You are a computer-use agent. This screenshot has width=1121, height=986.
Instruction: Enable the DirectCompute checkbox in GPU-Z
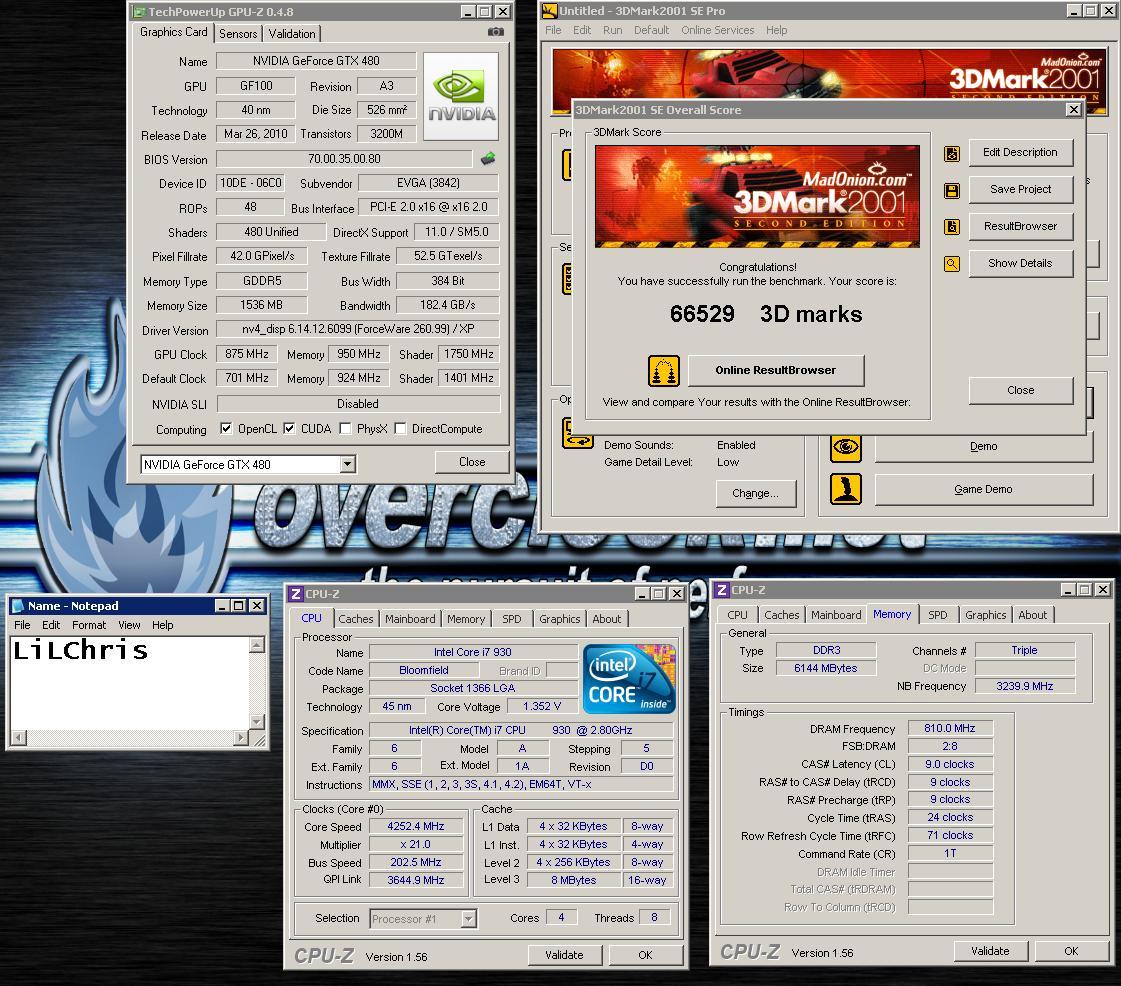[x=400, y=428]
